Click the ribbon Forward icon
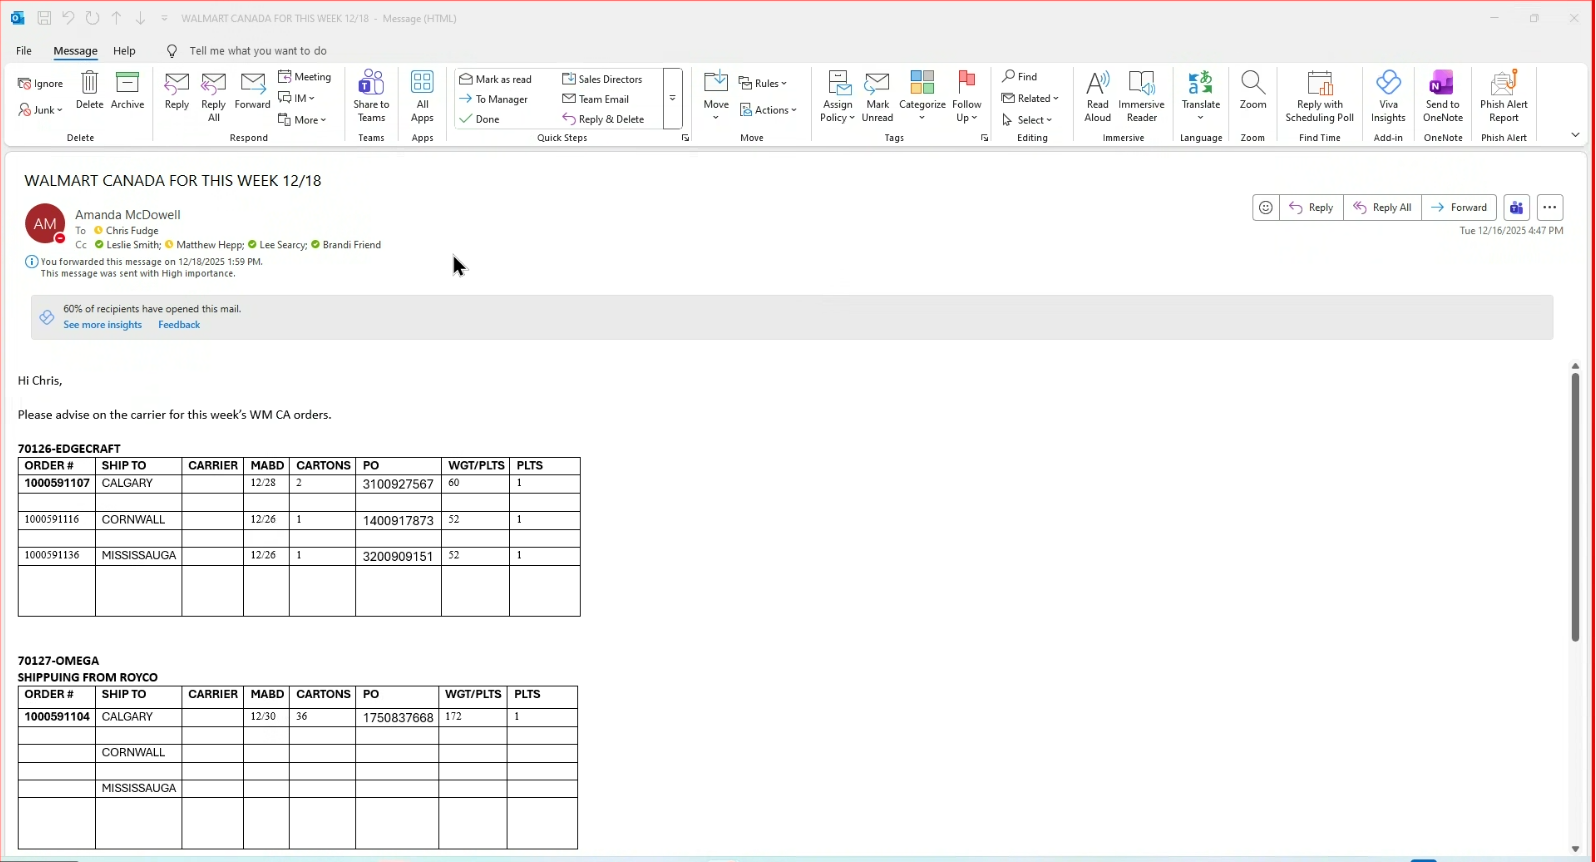 click(x=253, y=90)
